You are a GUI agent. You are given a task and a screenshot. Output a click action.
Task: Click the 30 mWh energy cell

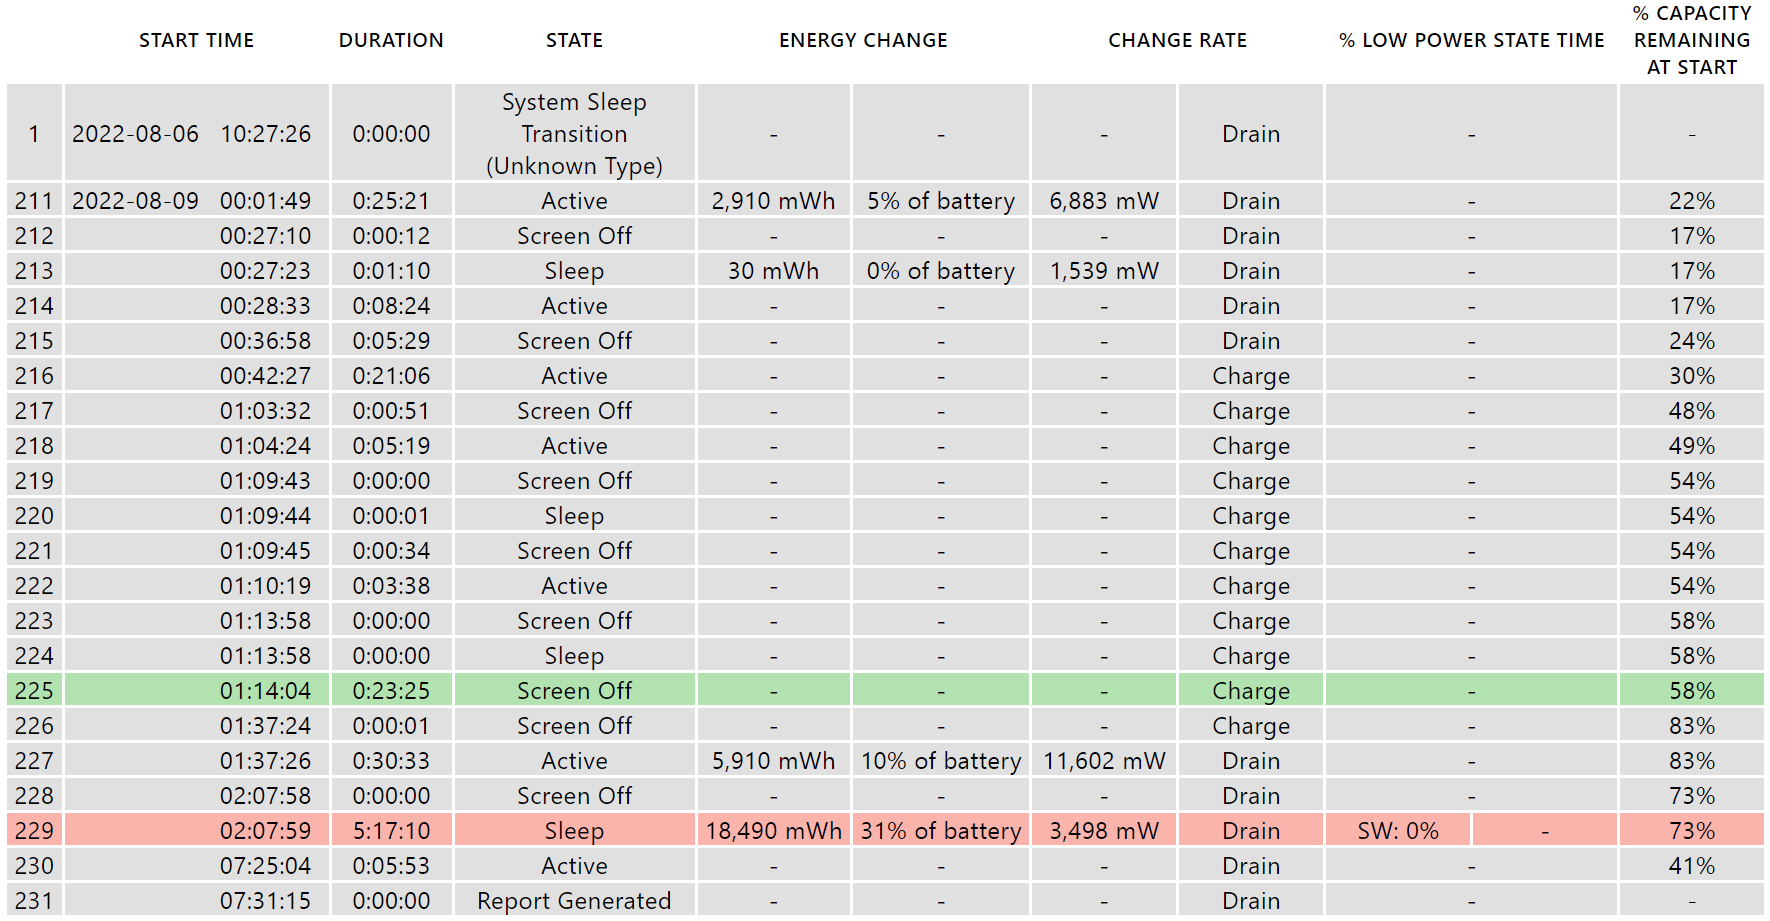coord(773,270)
